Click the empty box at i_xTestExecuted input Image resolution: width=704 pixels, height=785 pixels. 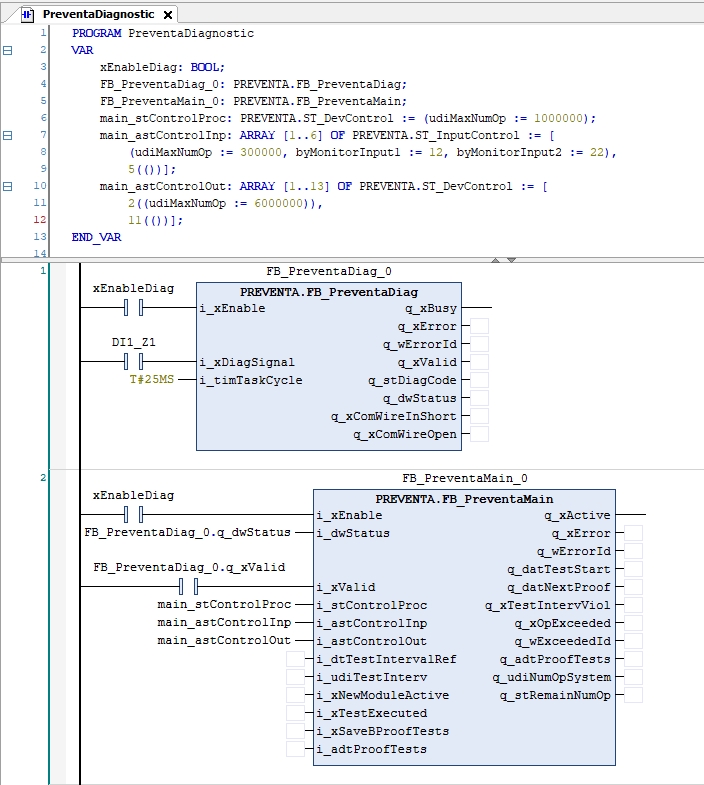[295, 713]
